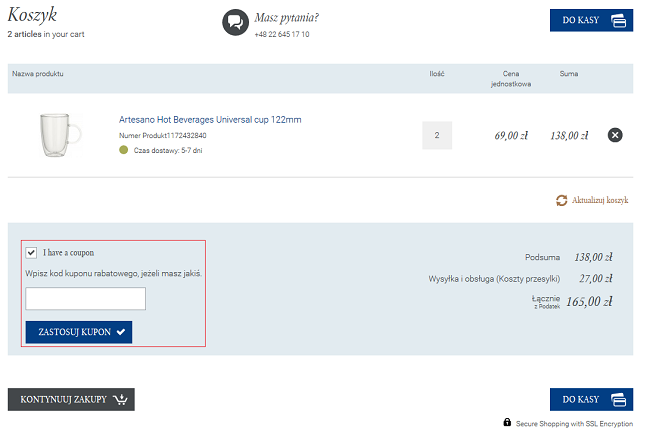This screenshot has height=434, width=650.
Task: Click the padlock icon near Secure Shopping
Action: pyautogui.click(x=507, y=423)
